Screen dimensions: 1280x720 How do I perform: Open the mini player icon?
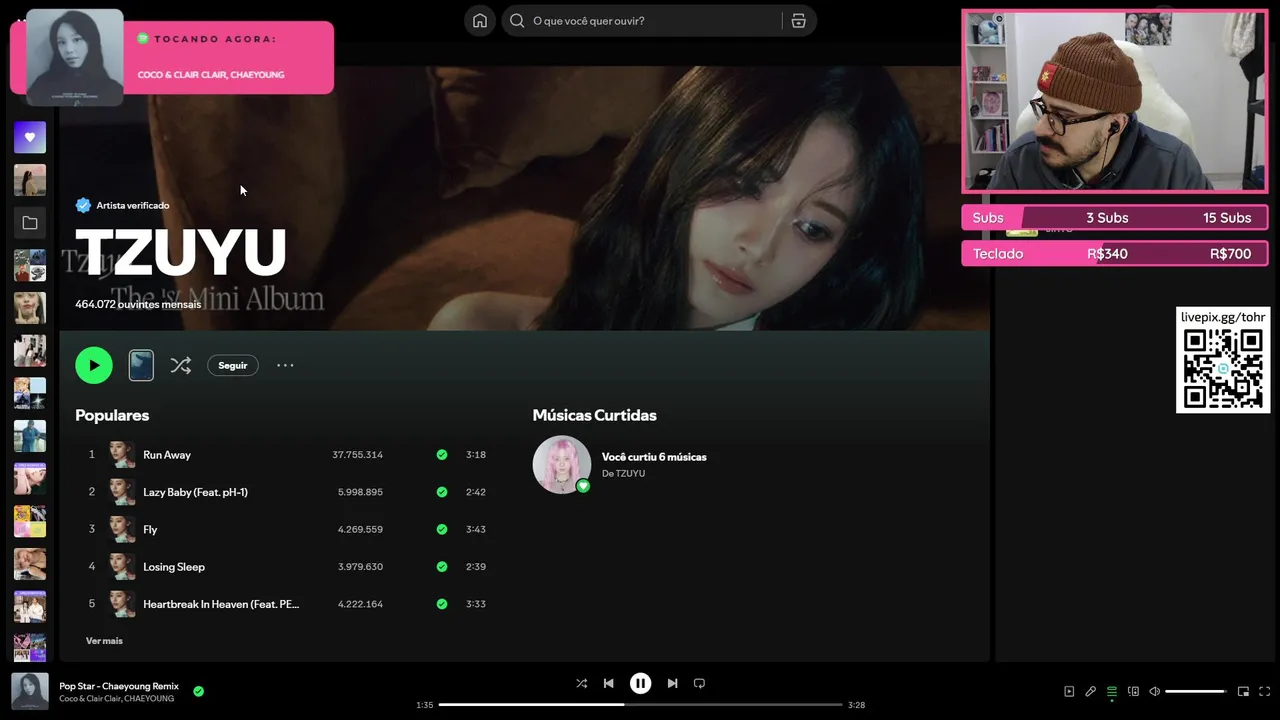(x=1243, y=691)
